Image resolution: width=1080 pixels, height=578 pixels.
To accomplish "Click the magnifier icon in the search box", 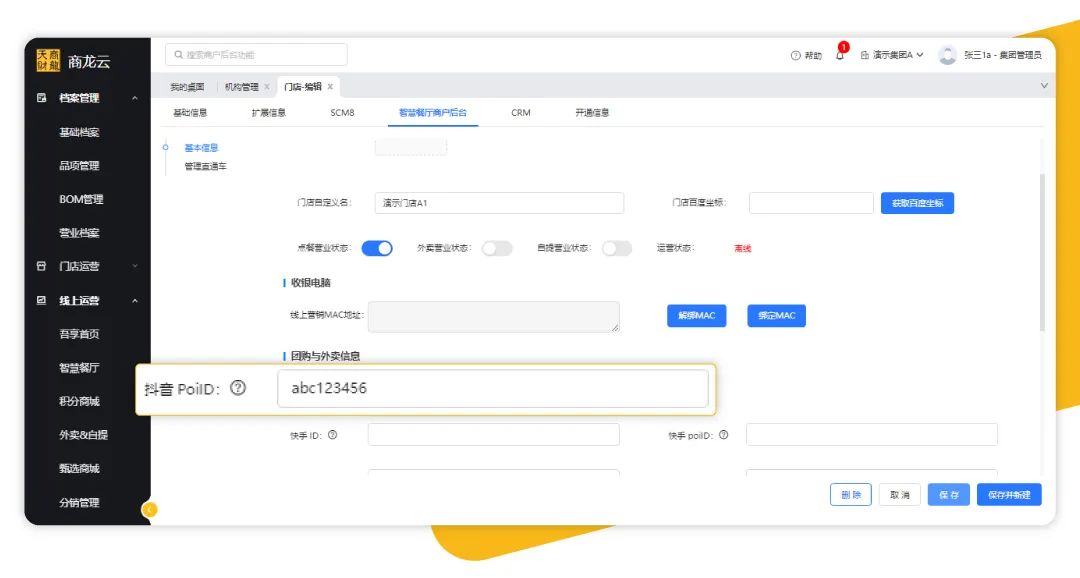I will pyautogui.click(x=178, y=54).
